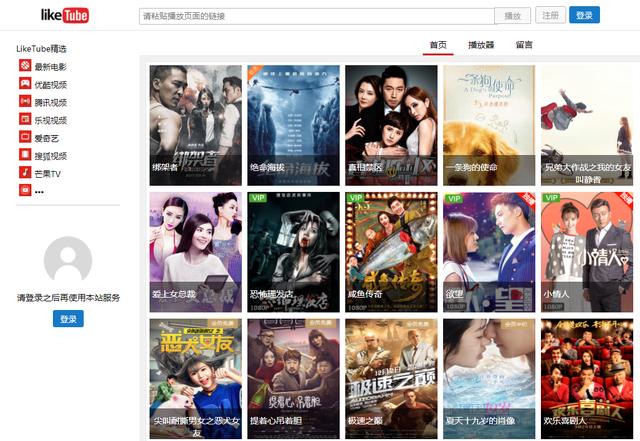Open 芒果TV category link

click(47, 174)
